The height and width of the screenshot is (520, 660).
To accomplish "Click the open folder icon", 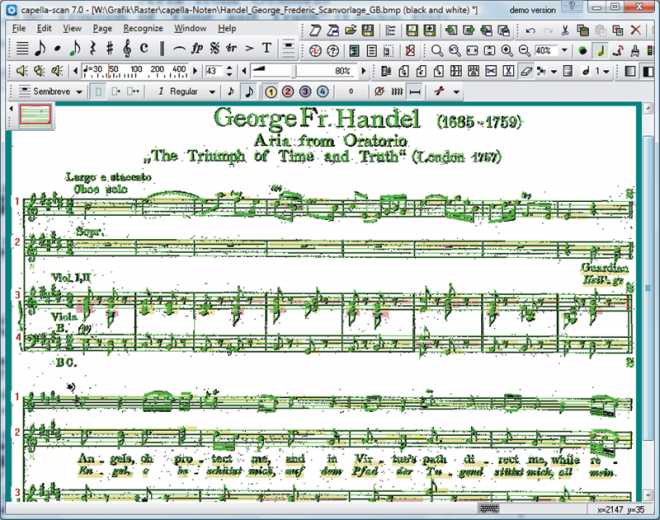I will (x=350, y=30).
